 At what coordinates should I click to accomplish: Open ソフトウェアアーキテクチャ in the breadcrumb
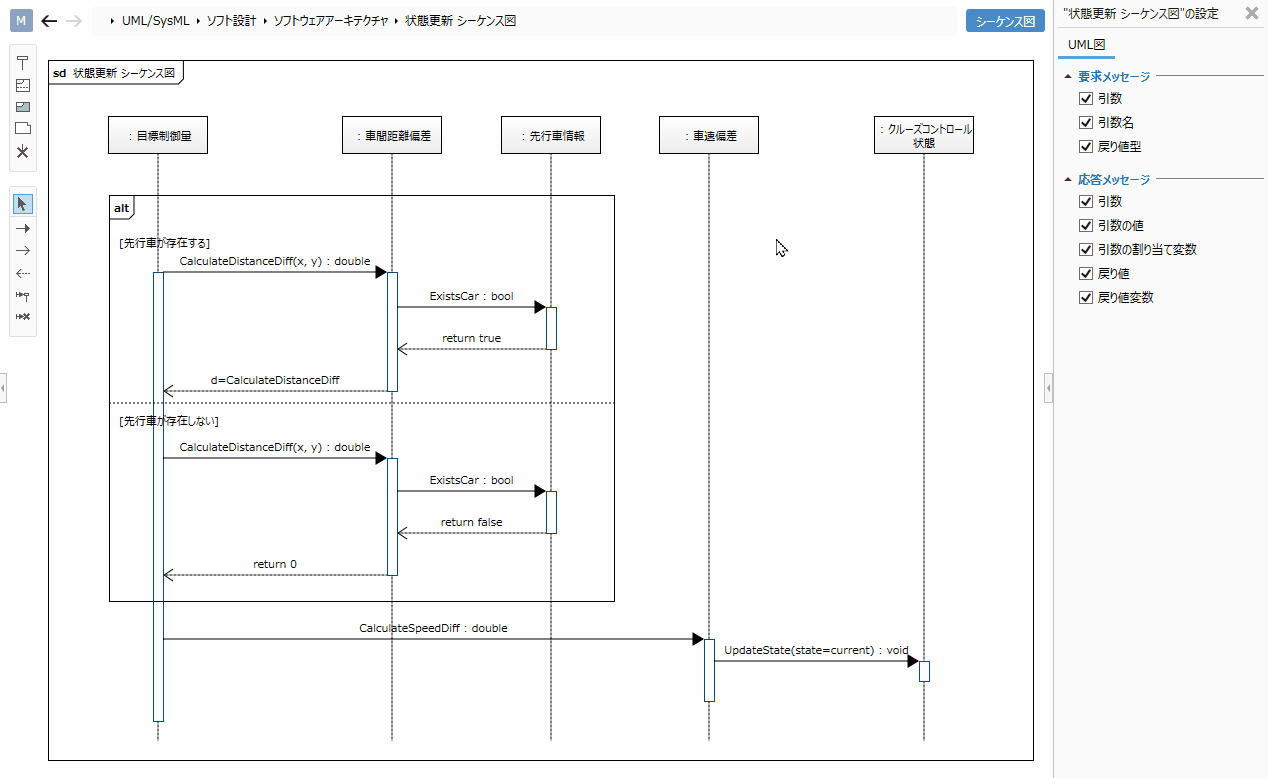(x=330, y=21)
